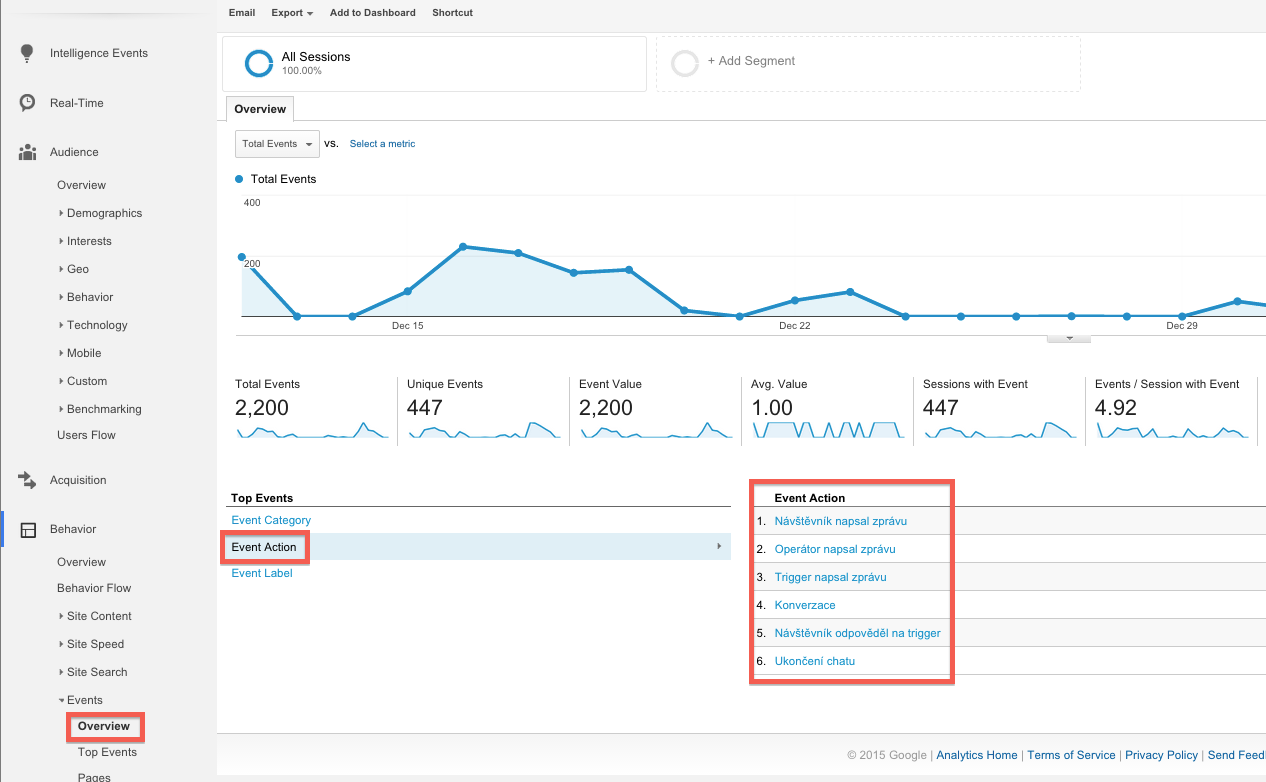Click the Intelligence Events lightbulb icon
1266x782 pixels.
(x=28, y=54)
